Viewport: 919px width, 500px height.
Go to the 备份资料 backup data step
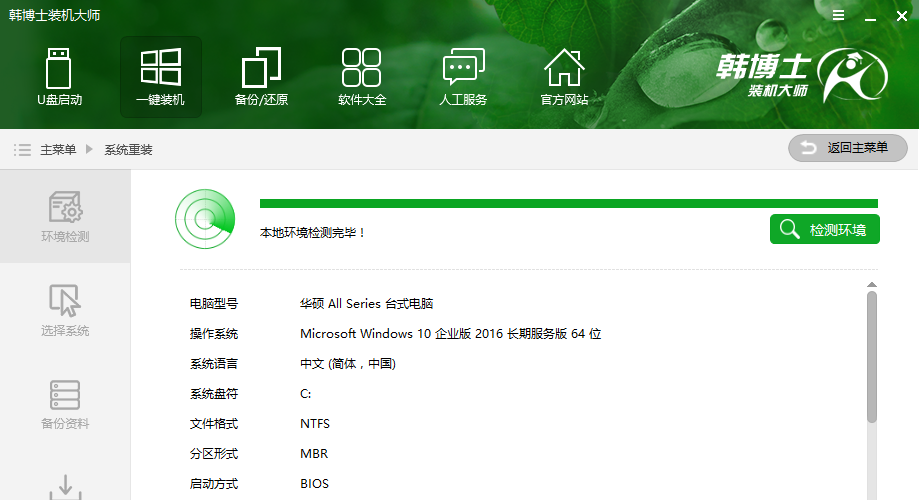pos(65,404)
